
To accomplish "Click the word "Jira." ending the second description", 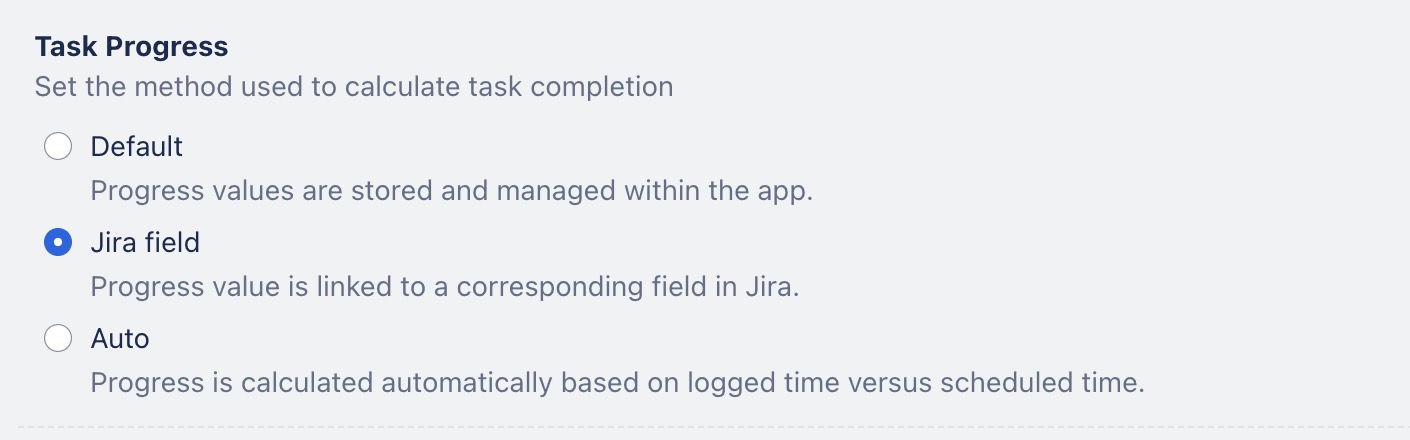I will coord(772,287).
